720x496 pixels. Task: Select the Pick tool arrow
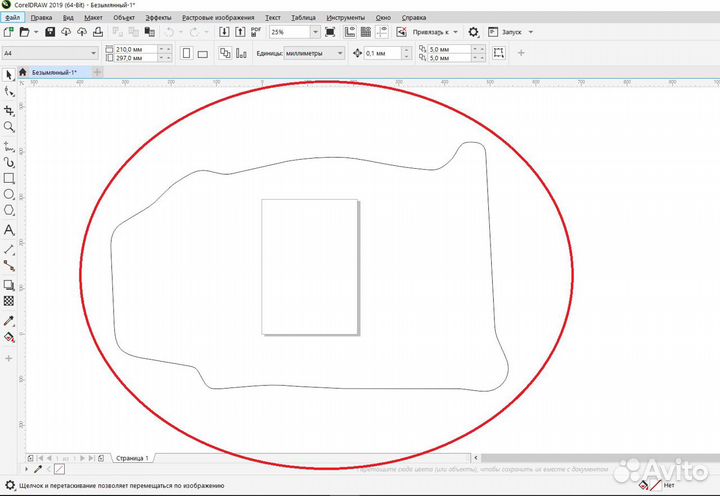9,75
